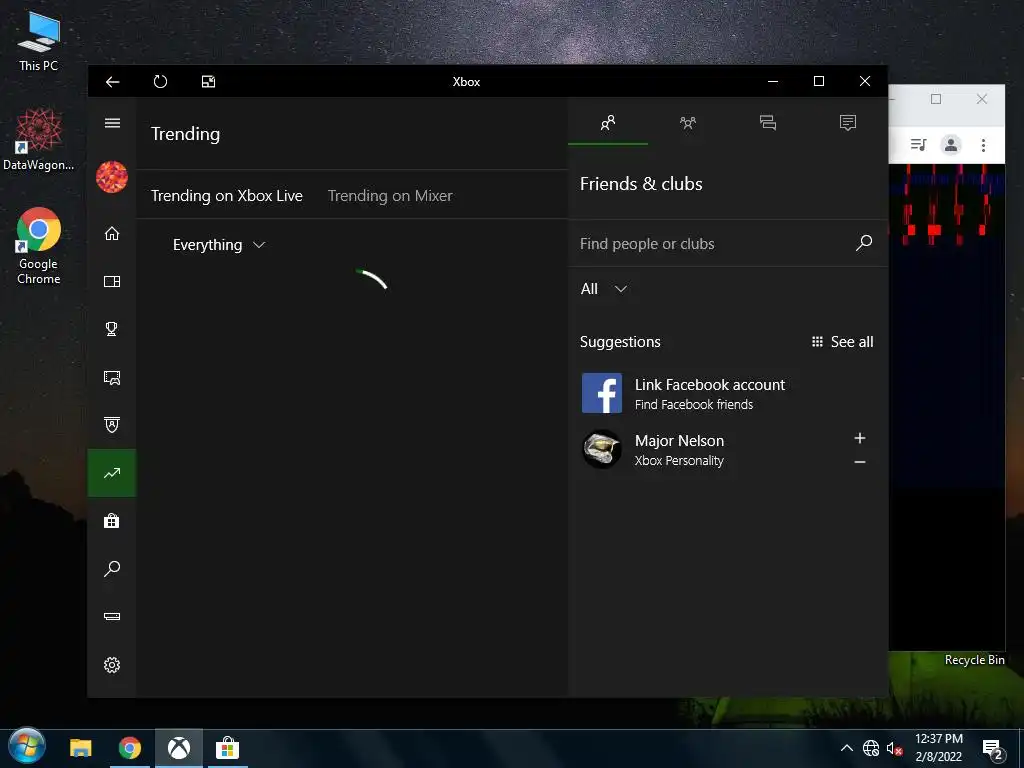The image size is (1024, 768).
Task: Open Link Facebook account suggestion
Action: pos(728,394)
